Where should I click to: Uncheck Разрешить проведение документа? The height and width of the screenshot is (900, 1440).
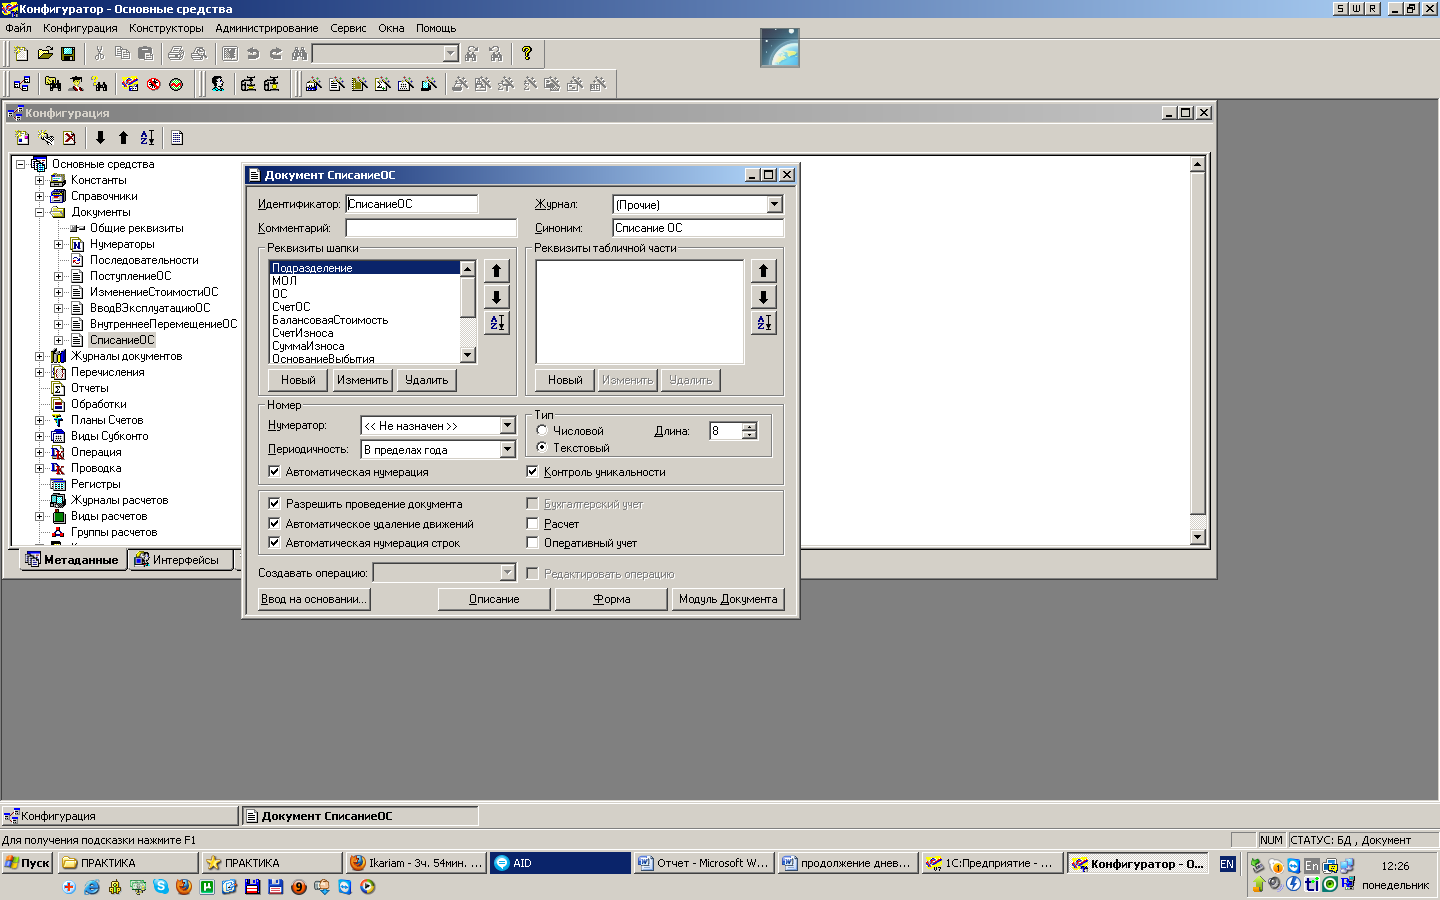274,504
